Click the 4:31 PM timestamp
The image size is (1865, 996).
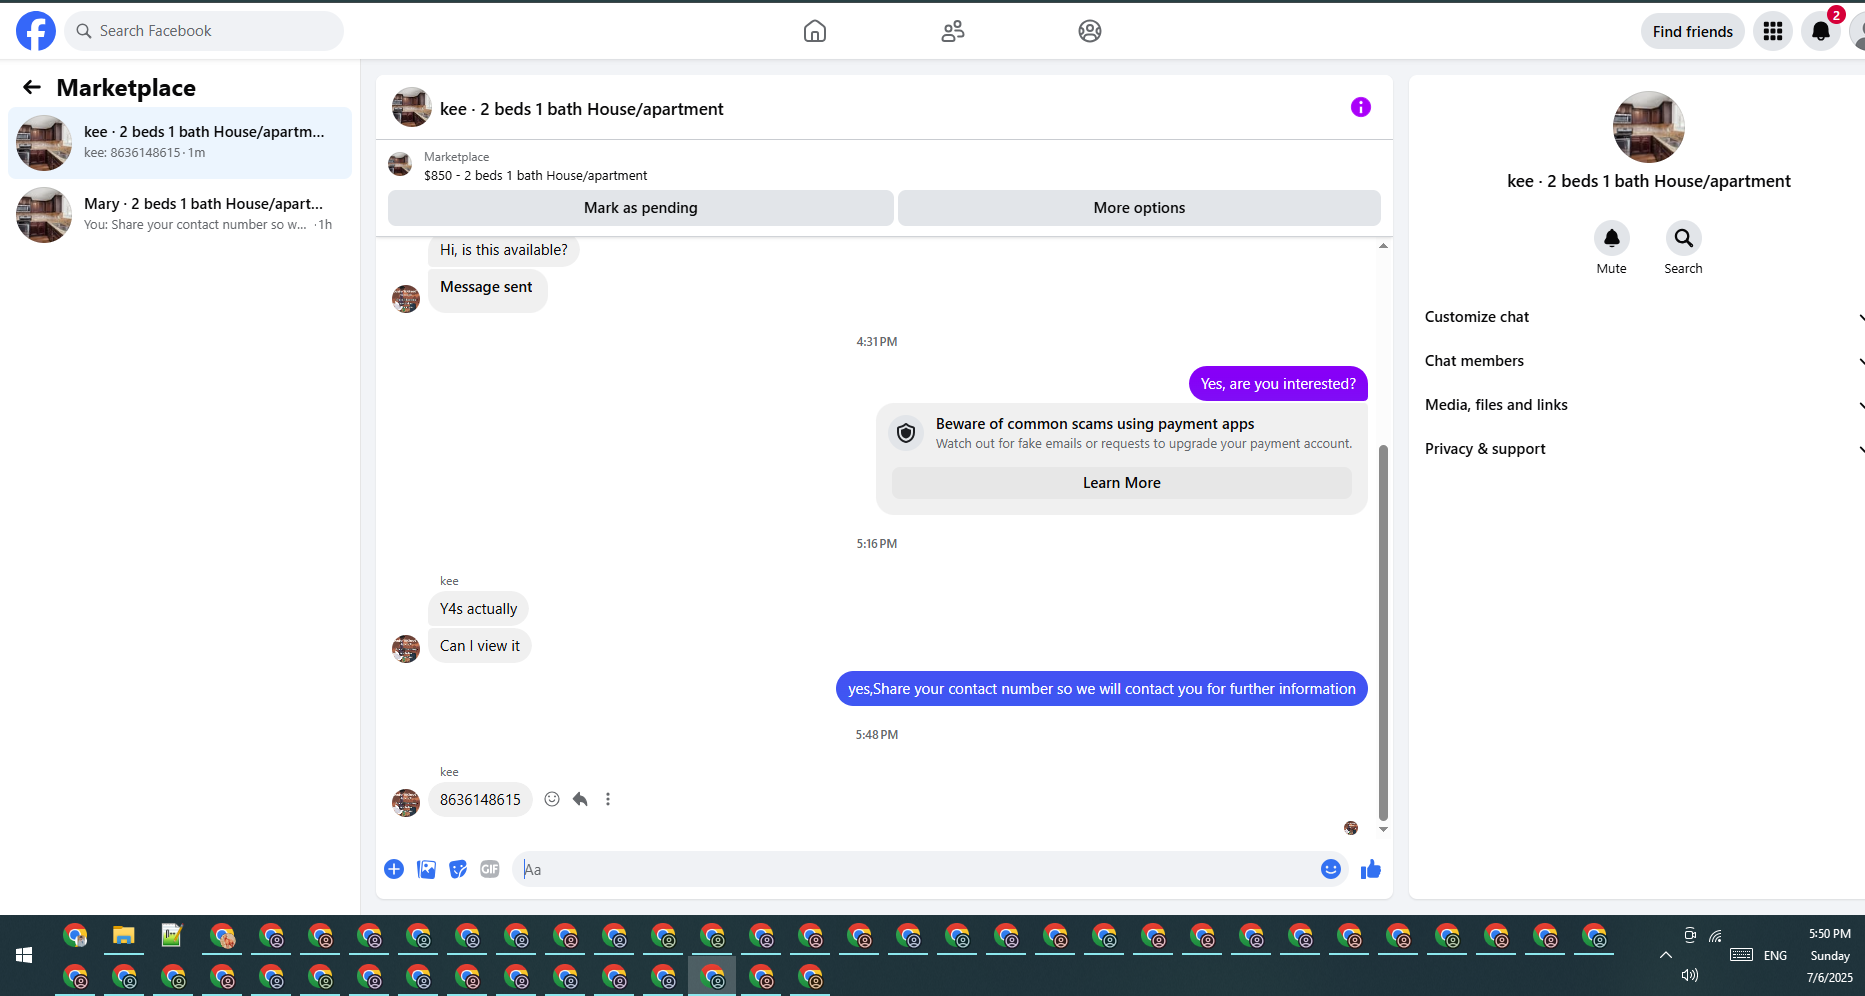click(x=877, y=342)
